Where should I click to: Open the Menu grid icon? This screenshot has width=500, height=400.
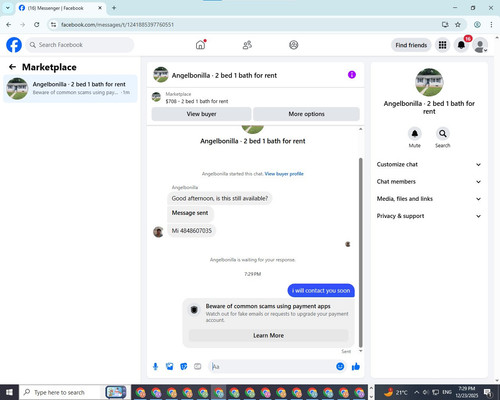click(442, 45)
